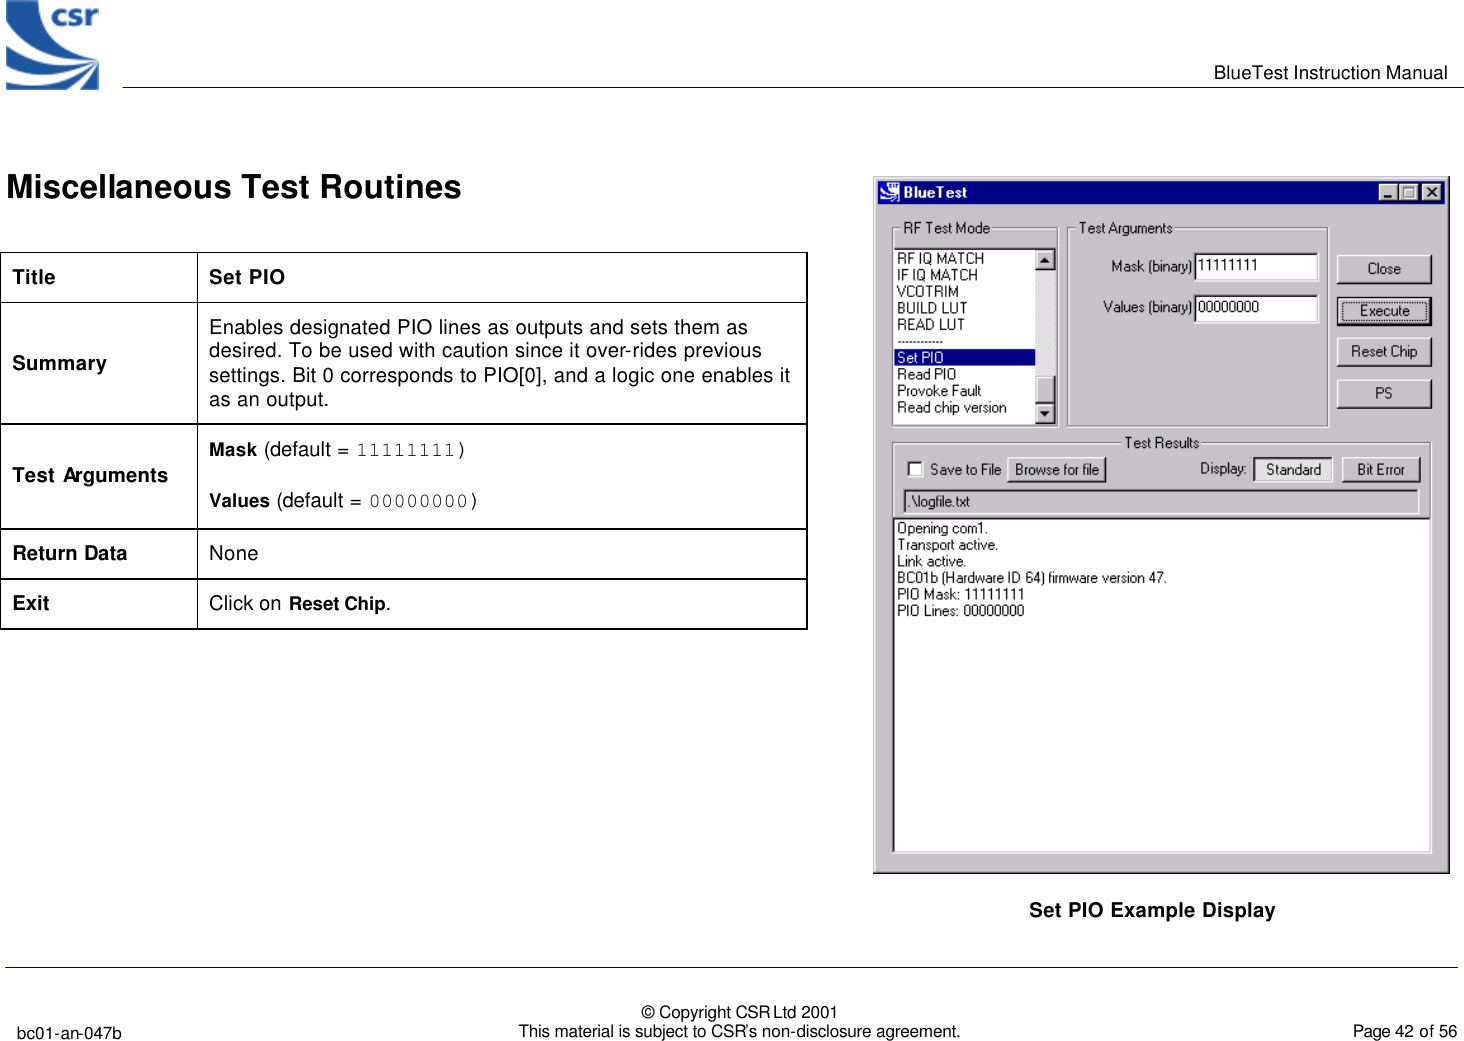The width and height of the screenshot is (1464, 1041).
Task: Close the BlueTest window via title bar X
Action: [x=1432, y=193]
